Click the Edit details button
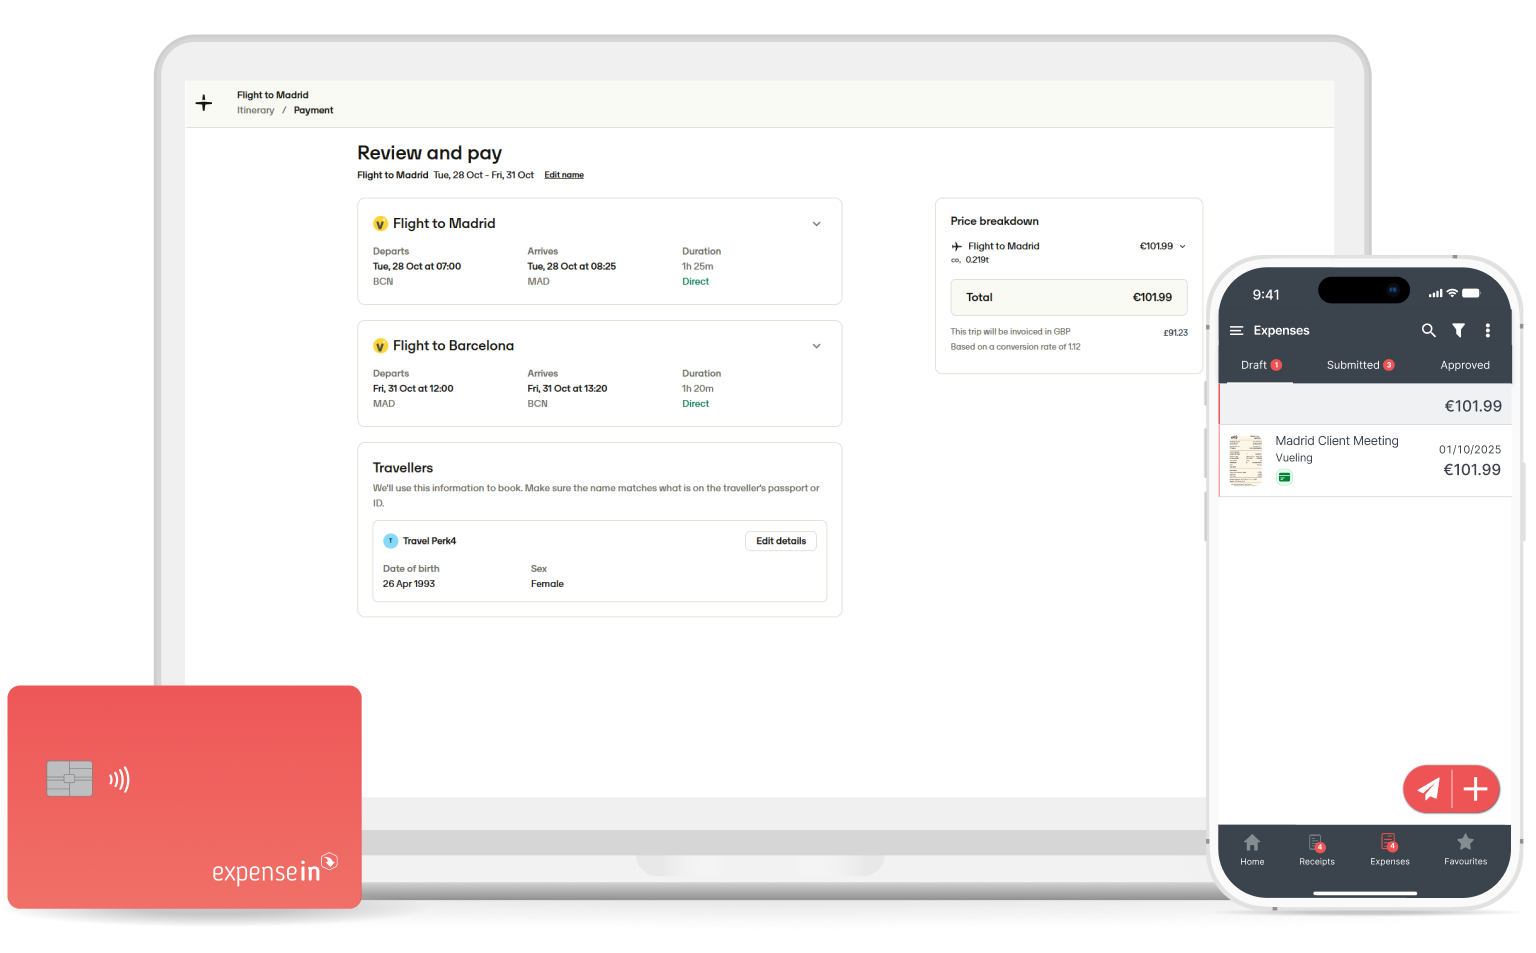The height and width of the screenshot is (953, 1536). 781,541
